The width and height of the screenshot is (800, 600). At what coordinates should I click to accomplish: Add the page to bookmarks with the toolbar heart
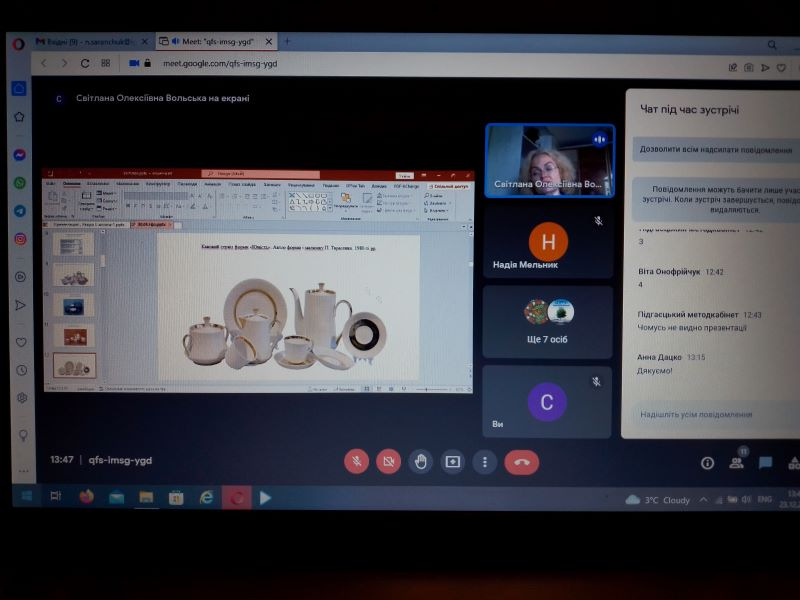pyautogui.click(x=781, y=67)
